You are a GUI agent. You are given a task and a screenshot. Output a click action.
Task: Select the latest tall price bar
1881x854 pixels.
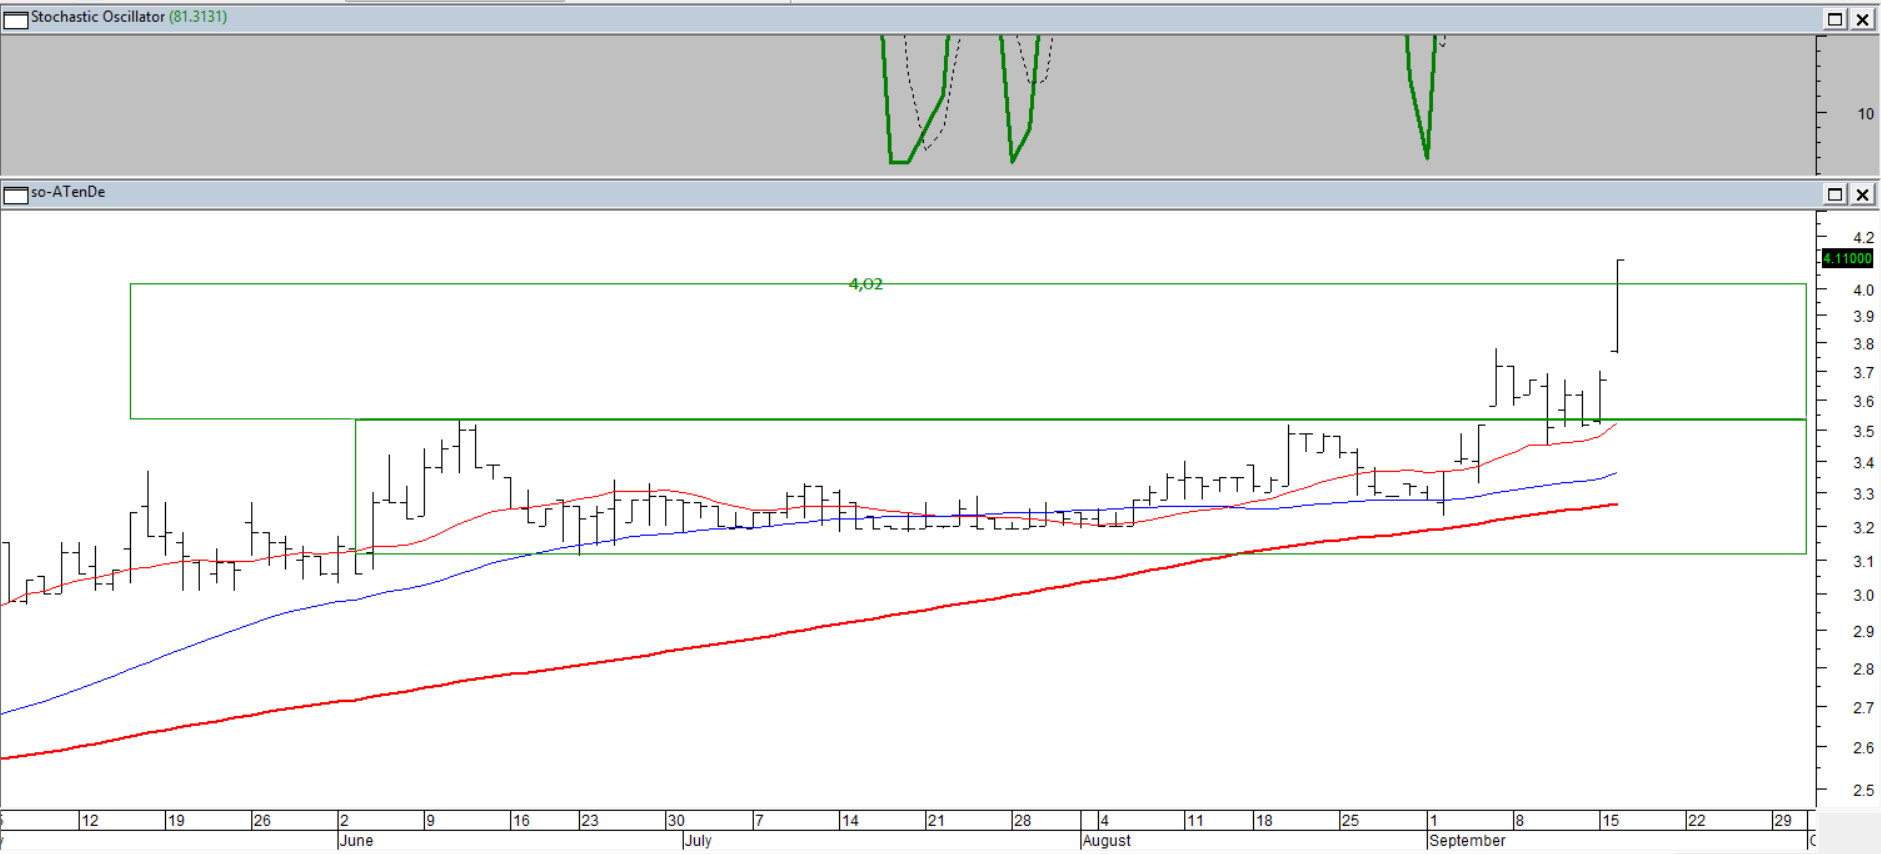tap(1618, 305)
